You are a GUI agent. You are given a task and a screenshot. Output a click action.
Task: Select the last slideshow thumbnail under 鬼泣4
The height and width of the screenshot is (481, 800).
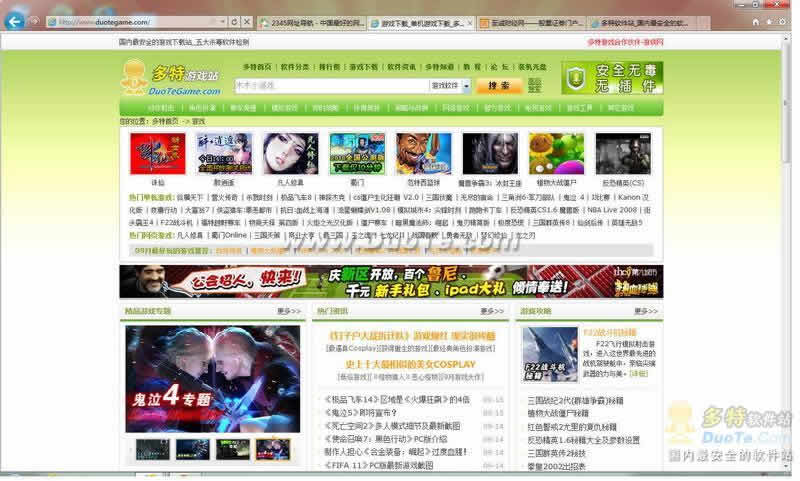point(272,449)
